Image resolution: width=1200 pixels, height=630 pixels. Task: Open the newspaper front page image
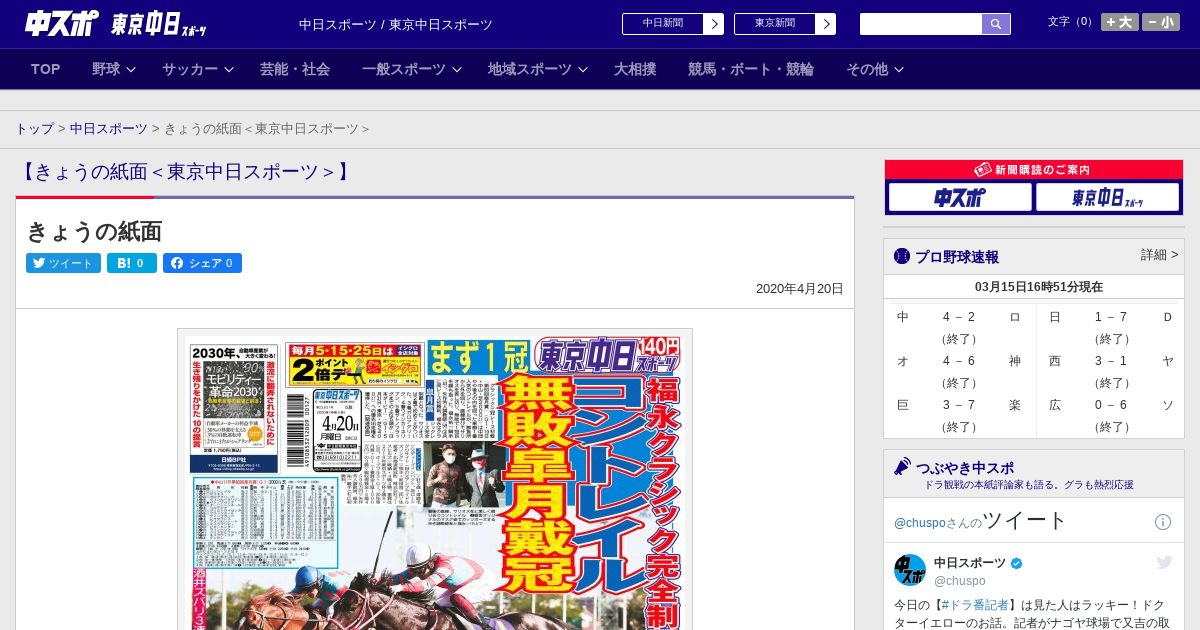pyautogui.click(x=435, y=480)
